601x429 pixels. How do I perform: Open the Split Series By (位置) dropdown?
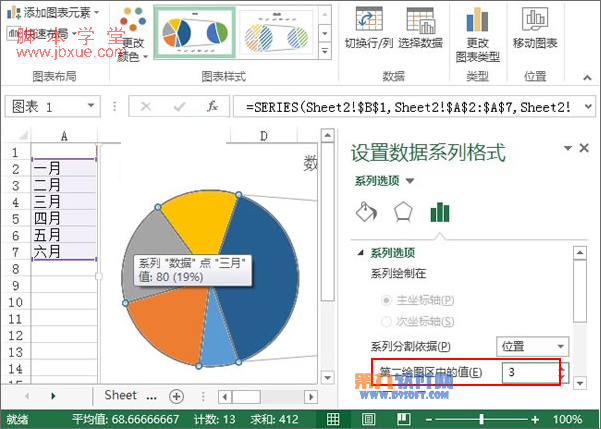pos(534,346)
